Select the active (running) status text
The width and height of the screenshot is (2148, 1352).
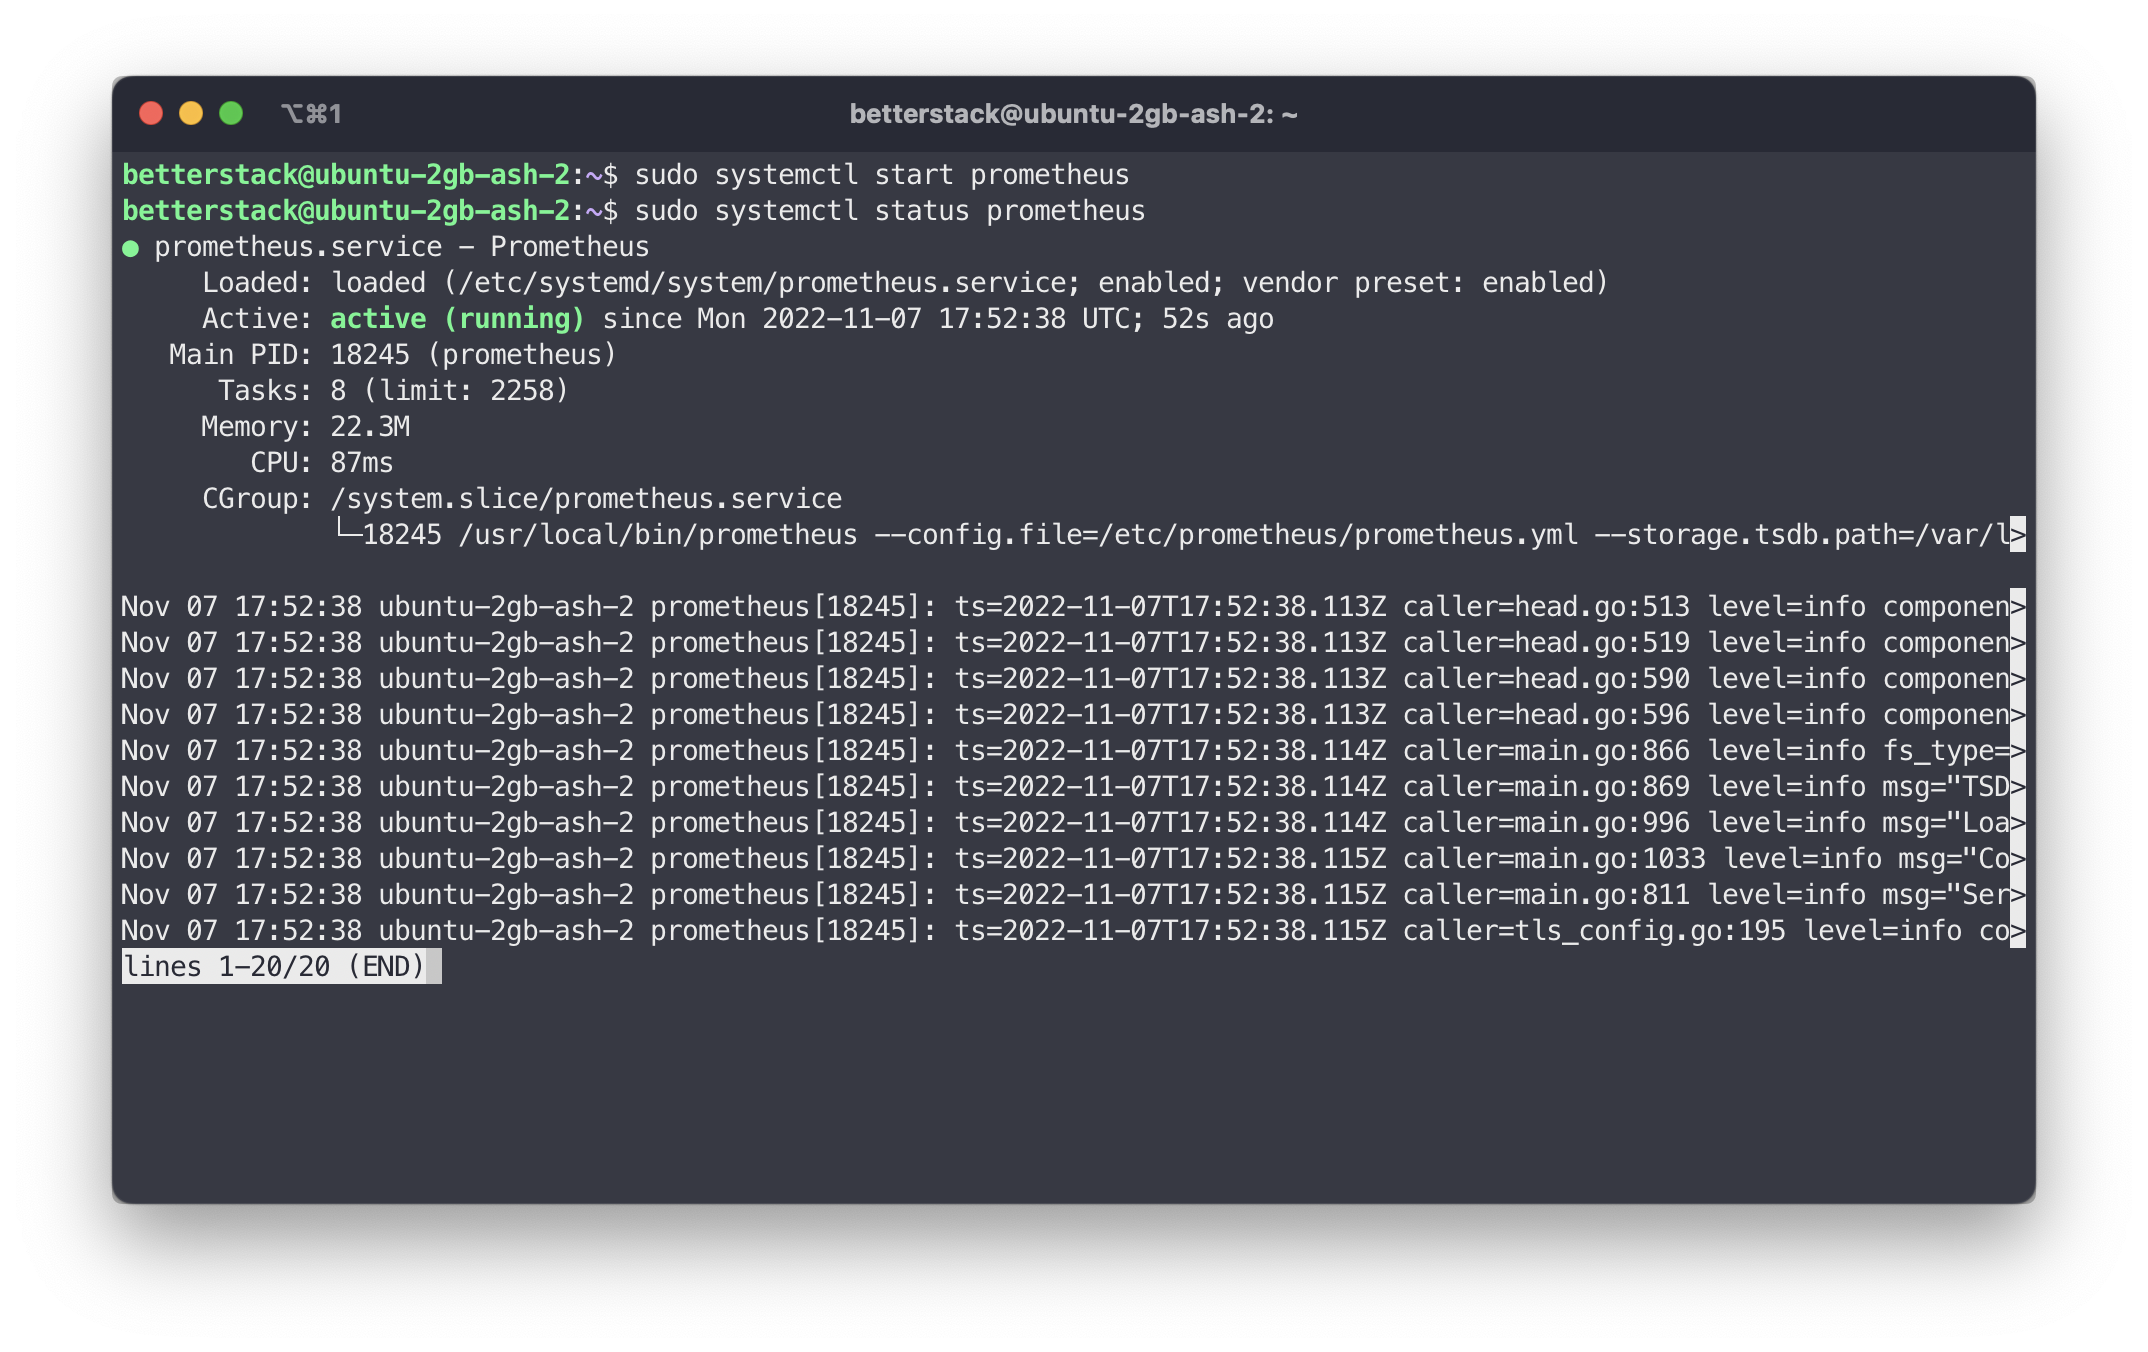click(x=457, y=318)
